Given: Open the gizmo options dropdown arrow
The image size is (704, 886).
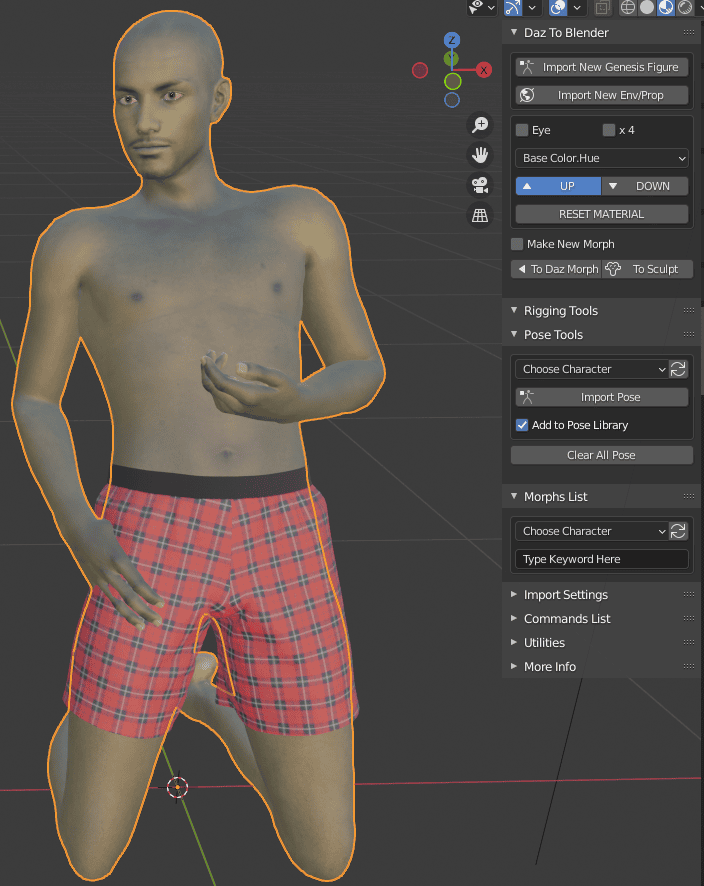Looking at the screenshot, I should pyautogui.click(x=532, y=8).
